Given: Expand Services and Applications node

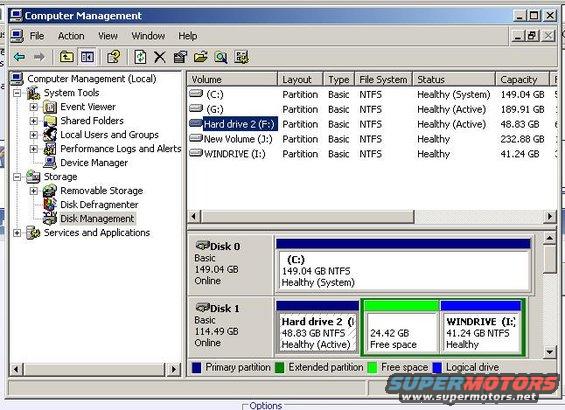Looking at the screenshot, I should [x=17, y=233].
